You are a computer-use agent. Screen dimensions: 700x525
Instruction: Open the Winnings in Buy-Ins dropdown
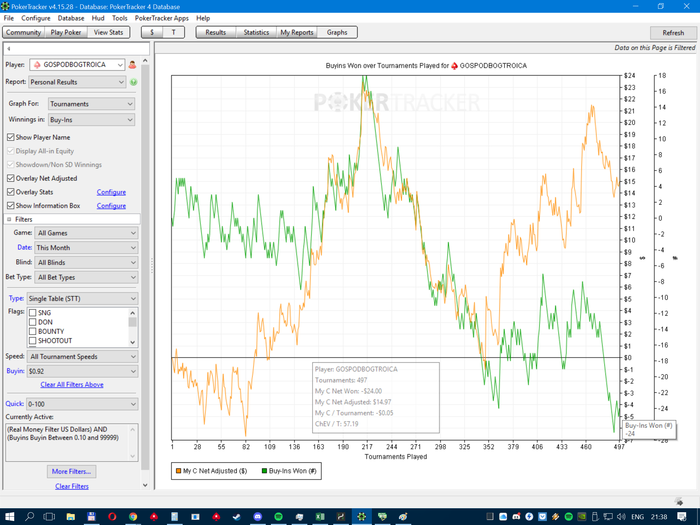92,120
